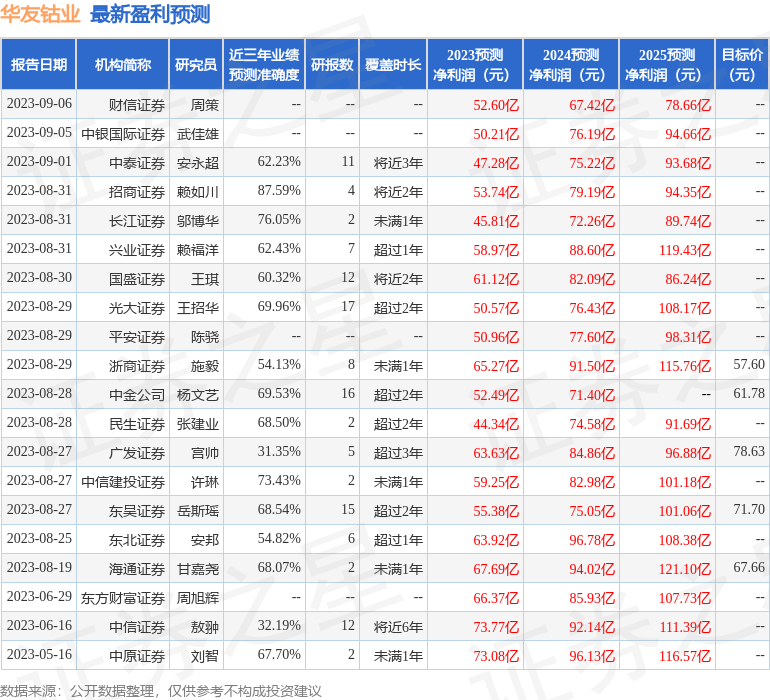Click the institution 兴业证券
Screen dimensions: 770x700
point(137,250)
